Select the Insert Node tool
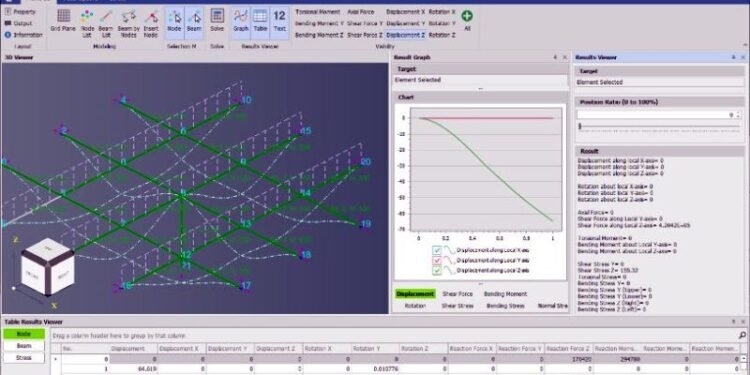Screen dimensions: 750x375 (x=151, y=23)
